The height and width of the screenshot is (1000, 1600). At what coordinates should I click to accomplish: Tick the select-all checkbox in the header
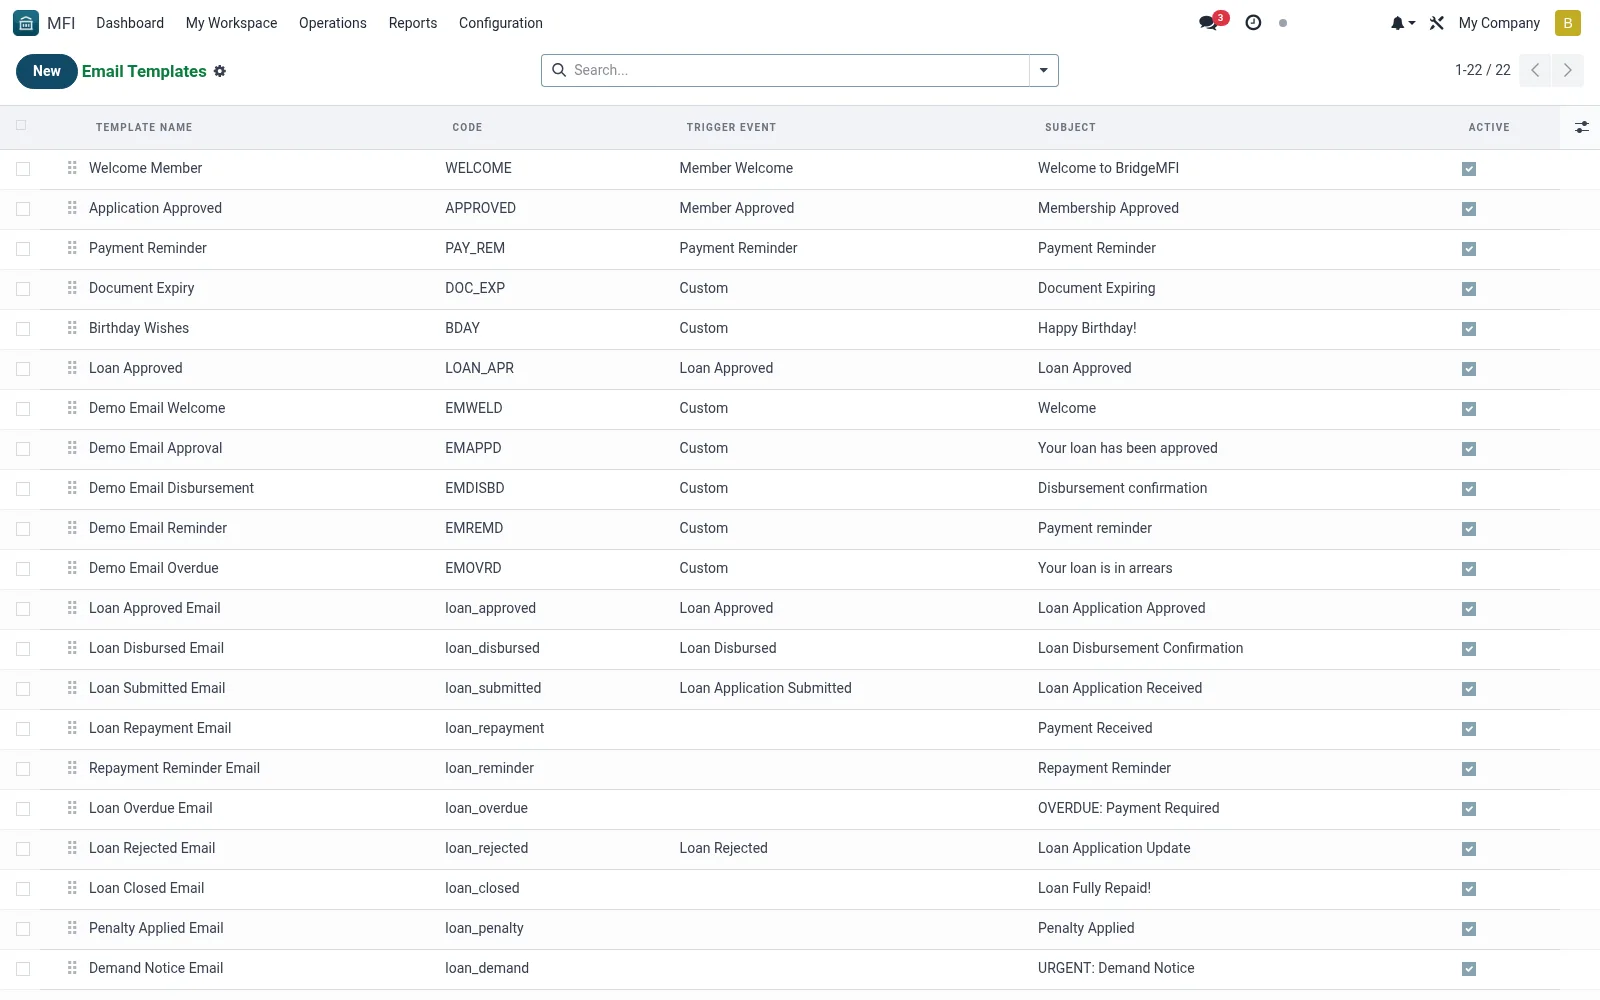(x=21, y=125)
